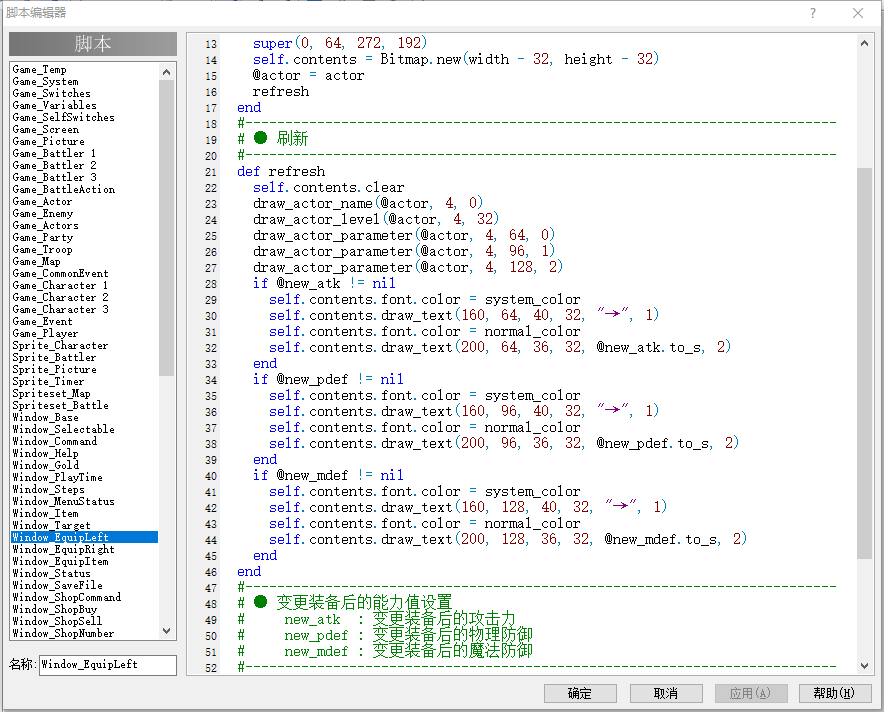Viewport: 884px width, 712px height.
Task: Click the 取消 cancel button
Action: 666,693
